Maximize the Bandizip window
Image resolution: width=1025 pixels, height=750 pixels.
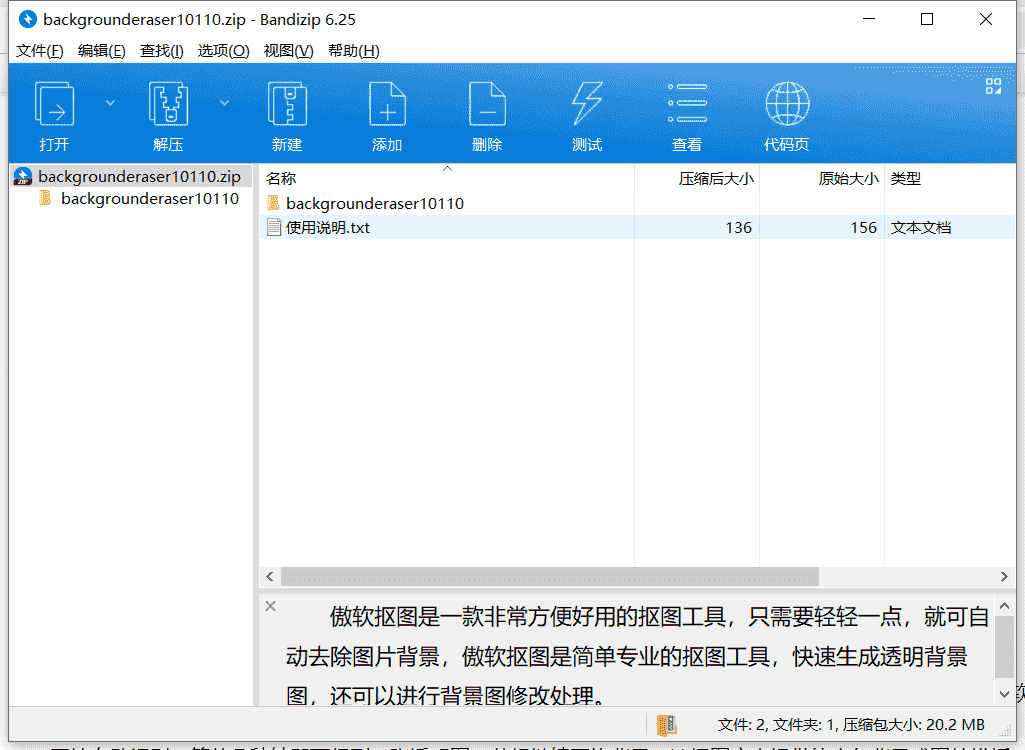pyautogui.click(x=927, y=19)
